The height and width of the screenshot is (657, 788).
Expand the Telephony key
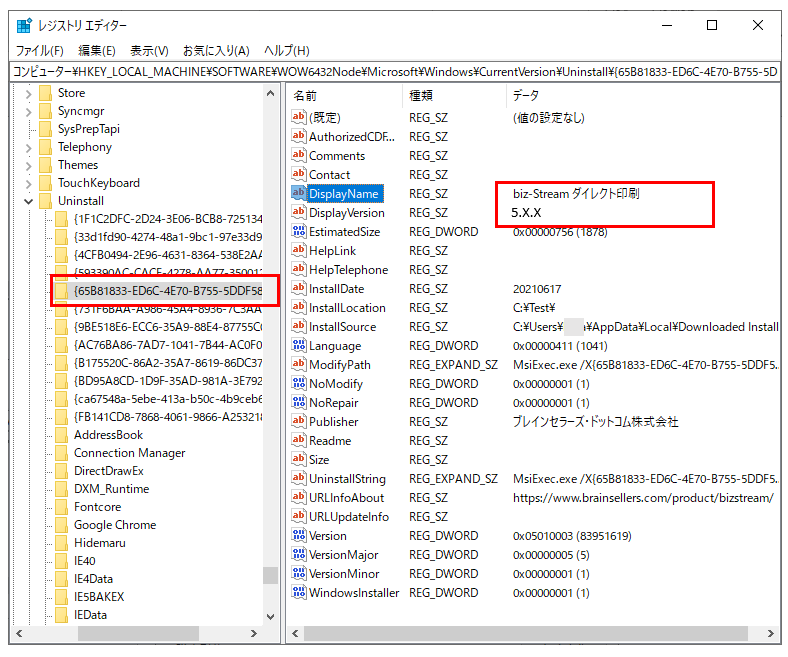tap(28, 148)
